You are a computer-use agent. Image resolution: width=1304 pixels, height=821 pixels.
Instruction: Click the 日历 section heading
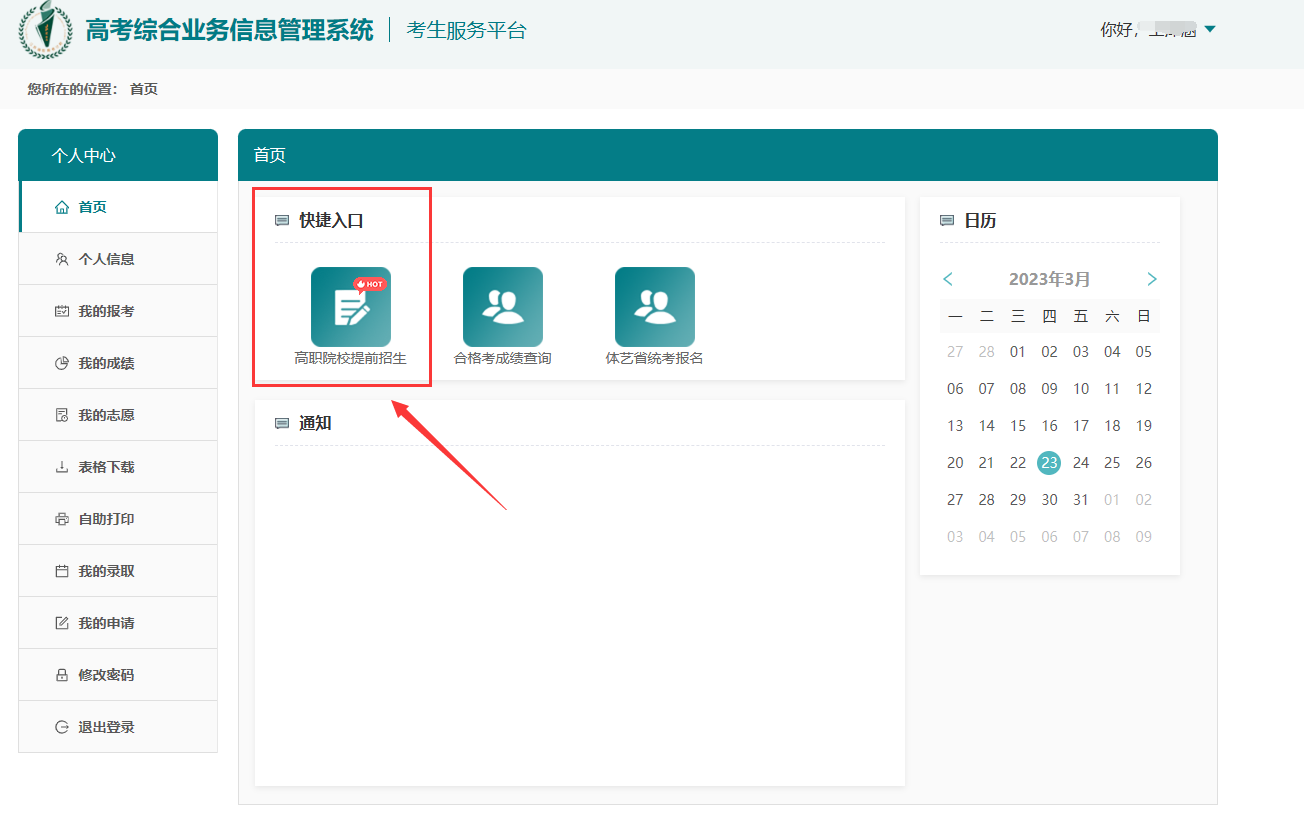point(980,221)
